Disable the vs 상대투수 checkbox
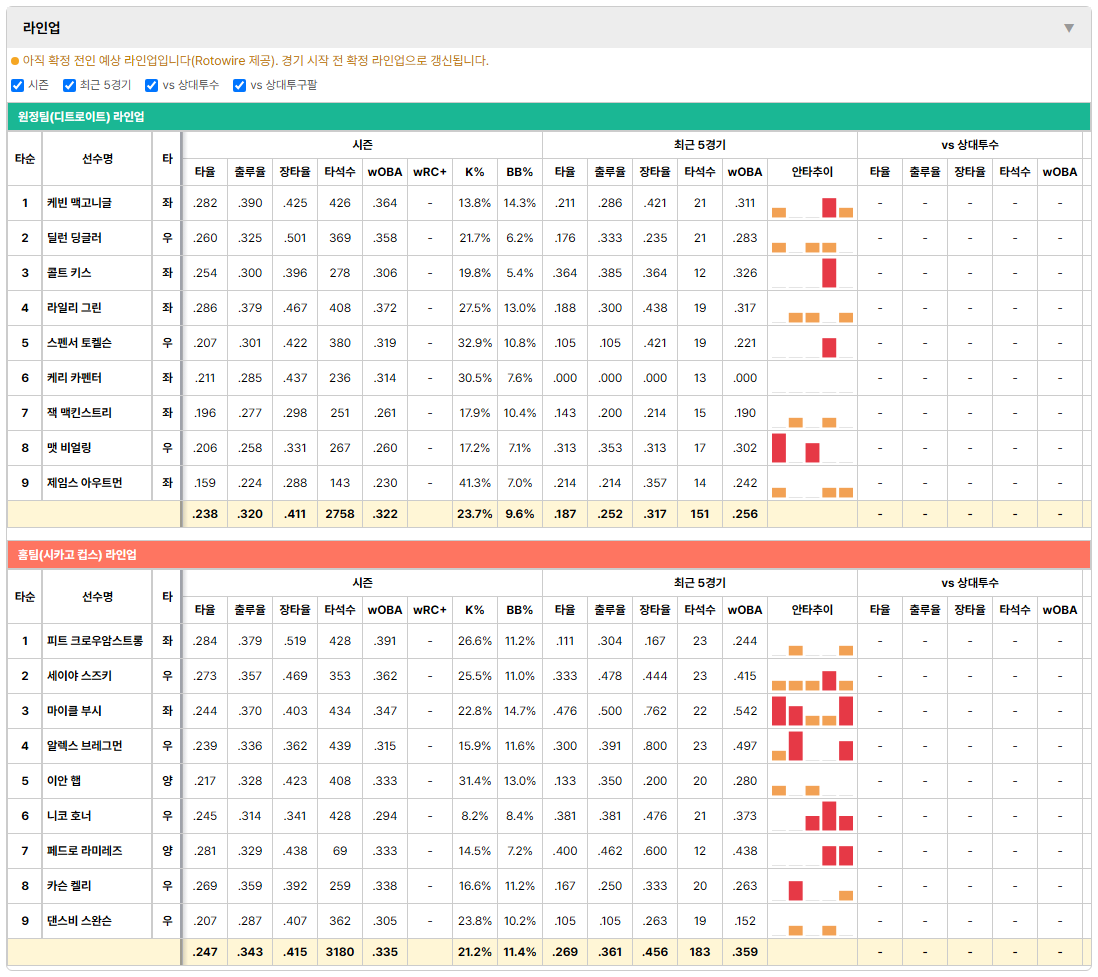 (x=151, y=85)
